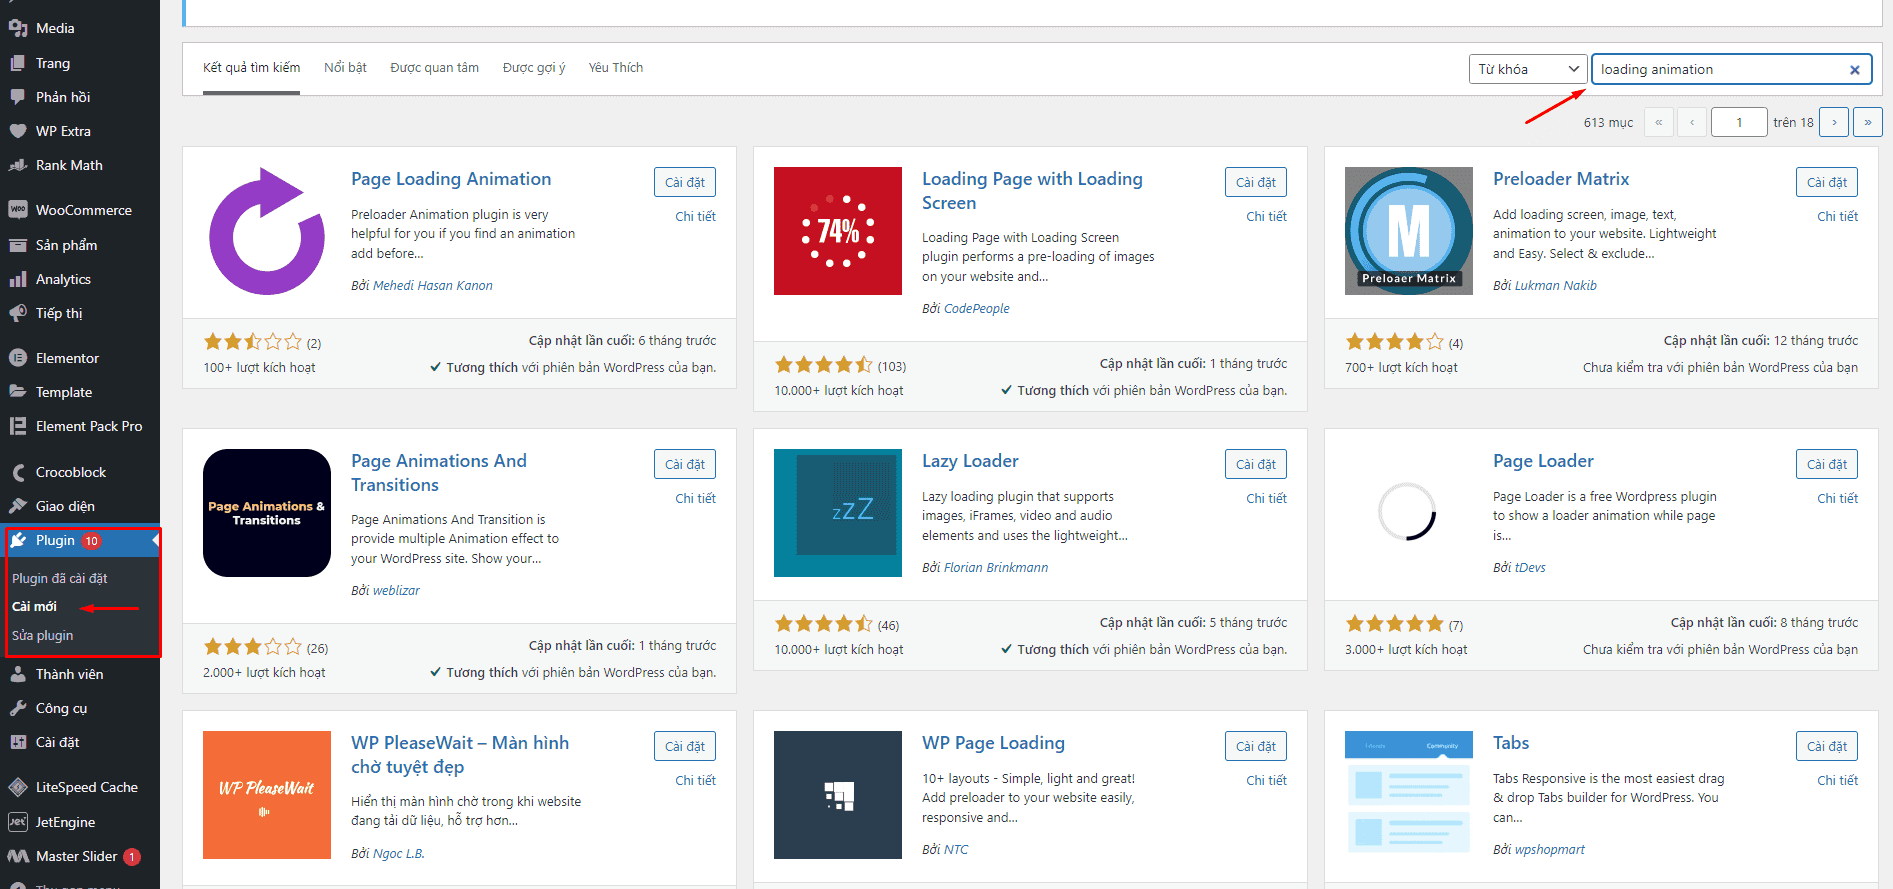1893x889 pixels.
Task: Click the Page Loading Animation plugin thumbnail
Action: pos(267,231)
